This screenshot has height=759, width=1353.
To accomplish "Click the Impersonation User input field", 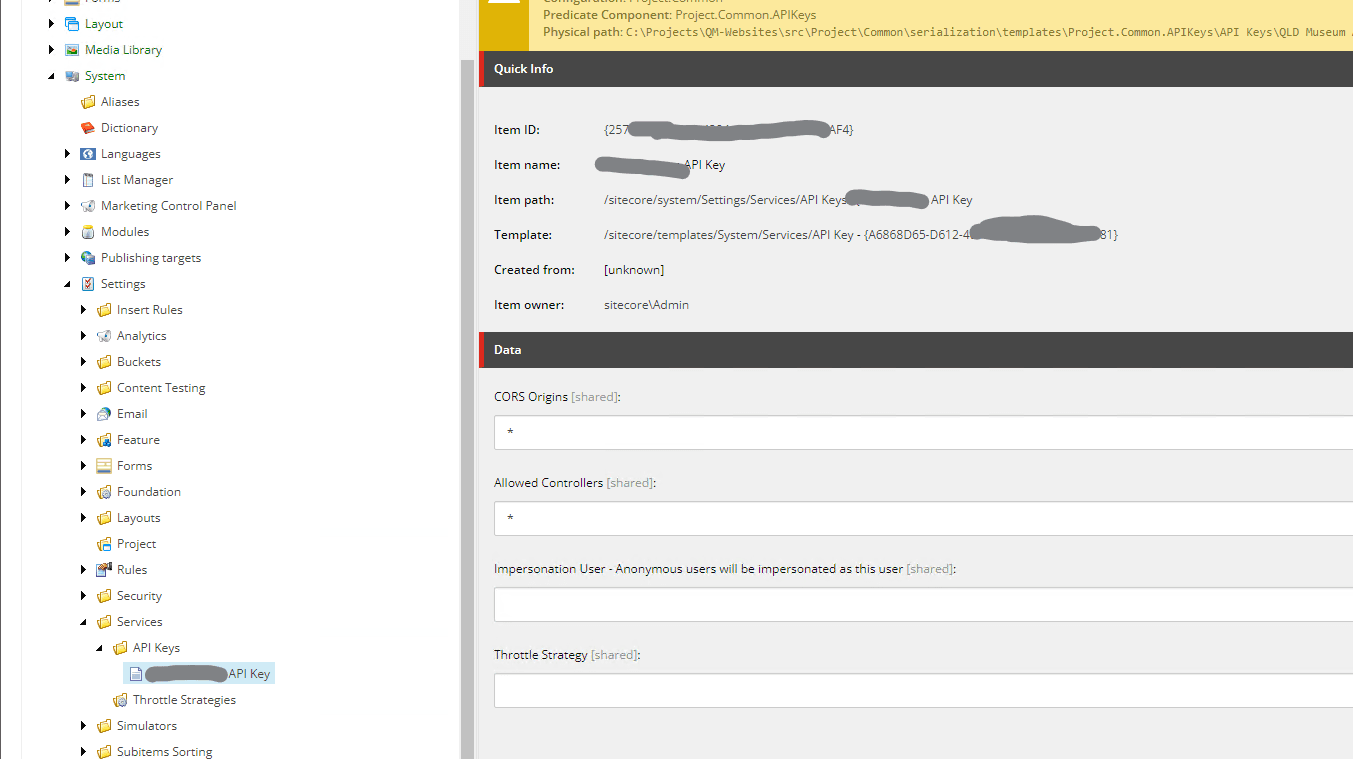I will point(923,605).
